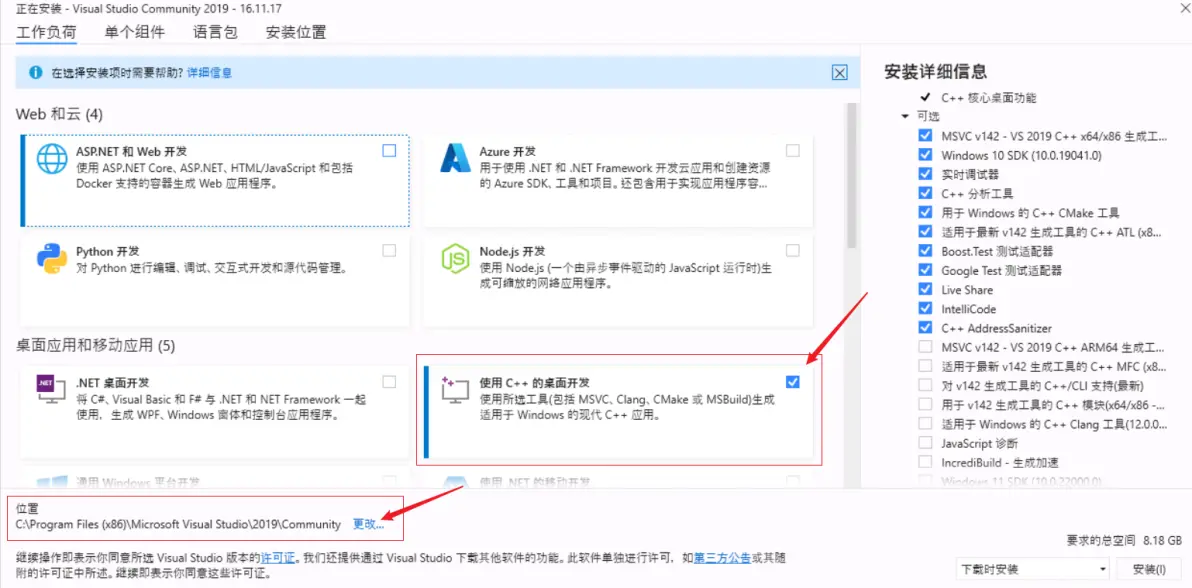Click the C++ 核心桌面功能 entry

tap(988, 97)
